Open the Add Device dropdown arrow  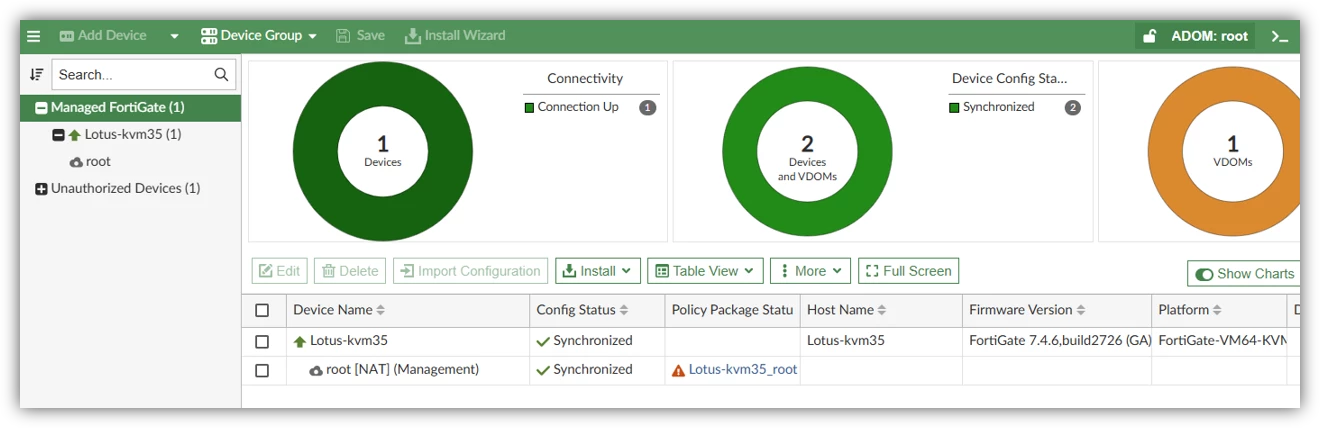pos(174,36)
